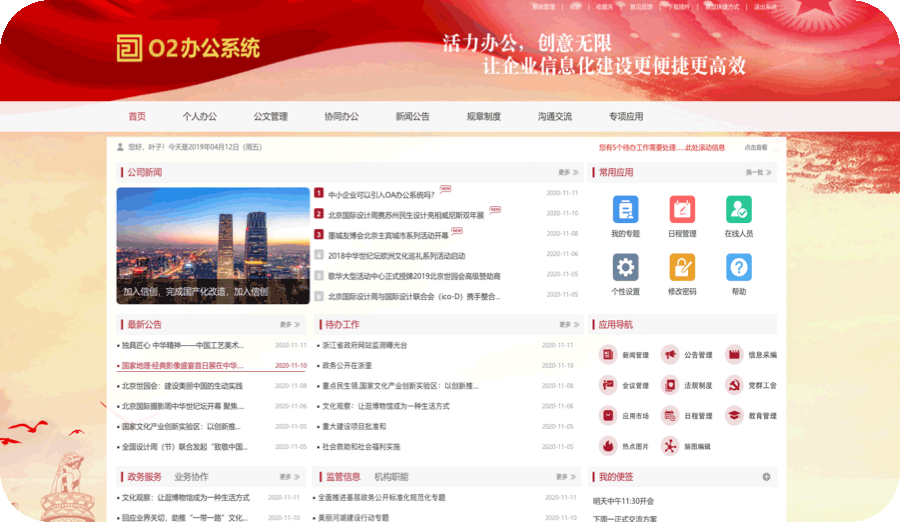Select the 监管信息 tab
This screenshot has height=522, width=900.
coord(343,477)
